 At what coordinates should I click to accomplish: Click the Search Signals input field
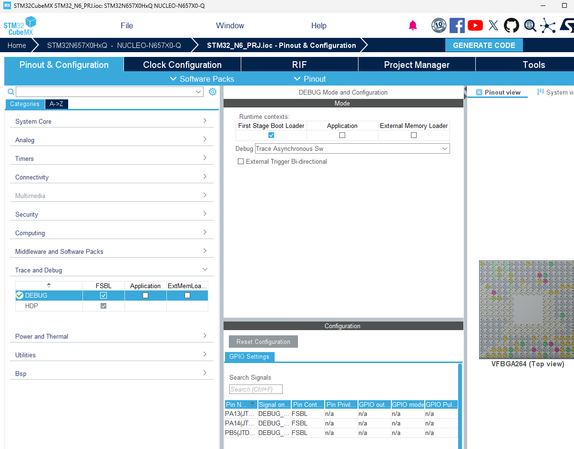pyautogui.click(x=256, y=389)
